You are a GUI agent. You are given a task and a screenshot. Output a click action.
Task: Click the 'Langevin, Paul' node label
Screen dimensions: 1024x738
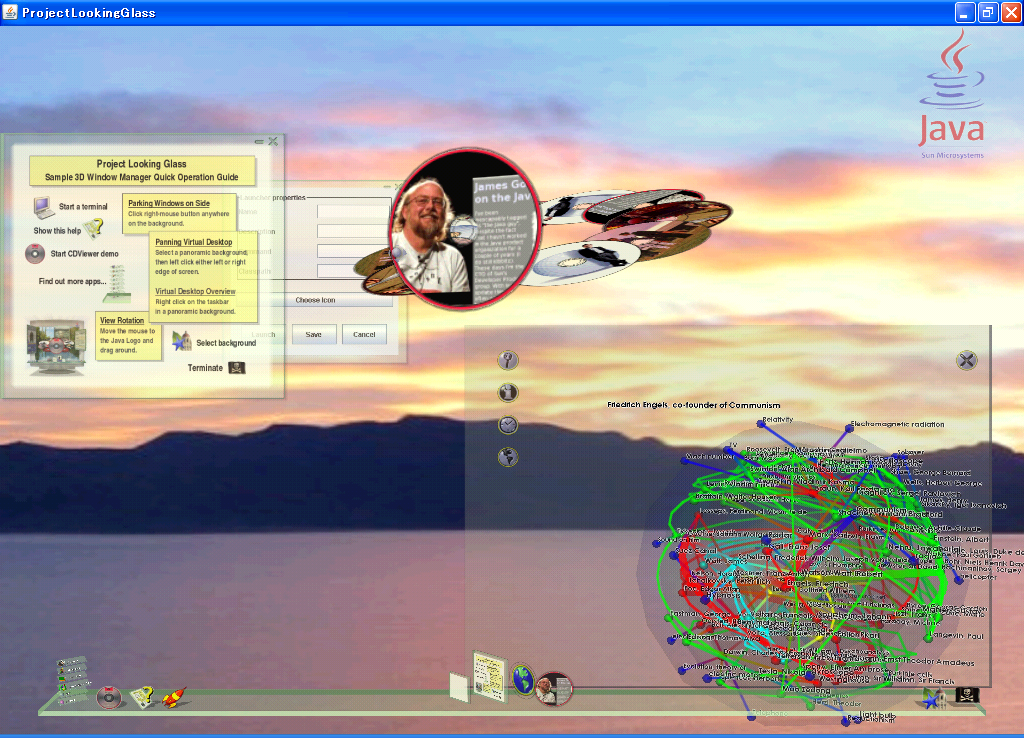pos(957,635)
